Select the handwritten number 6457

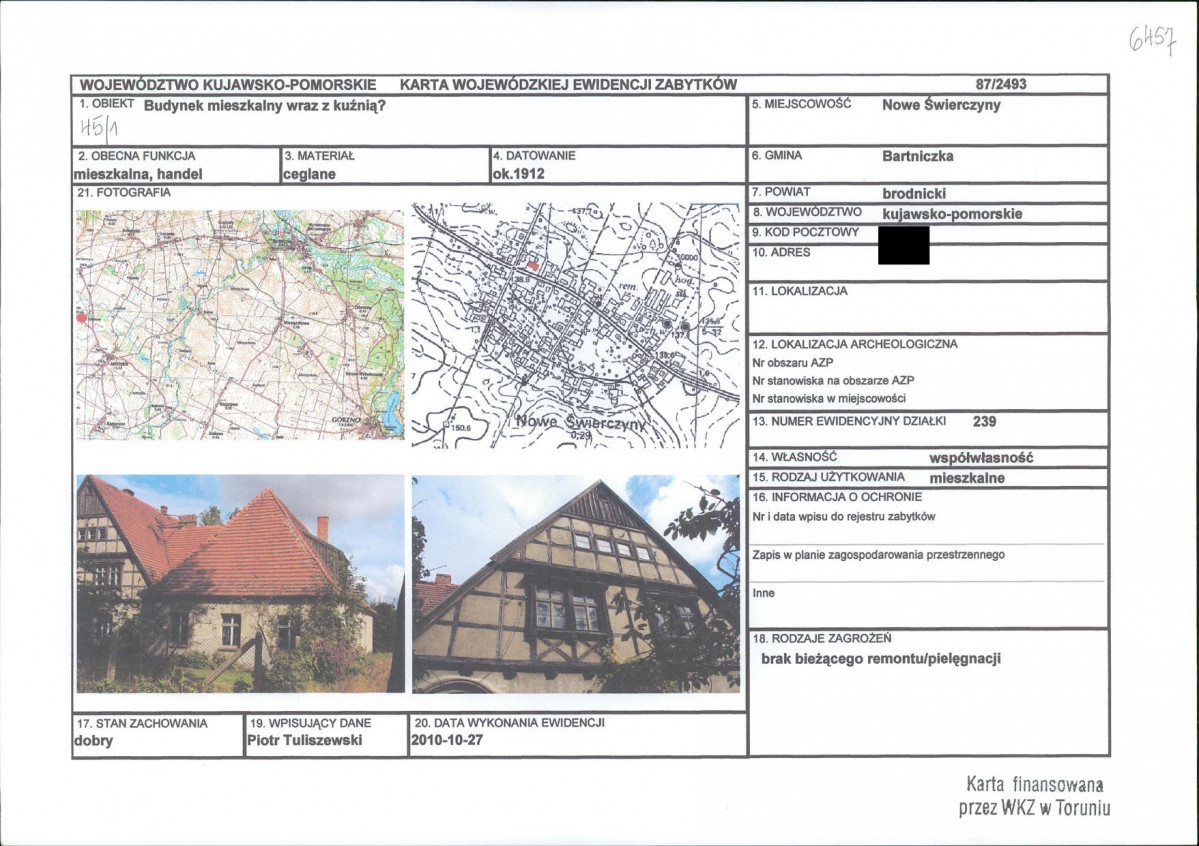point(1152,38)
